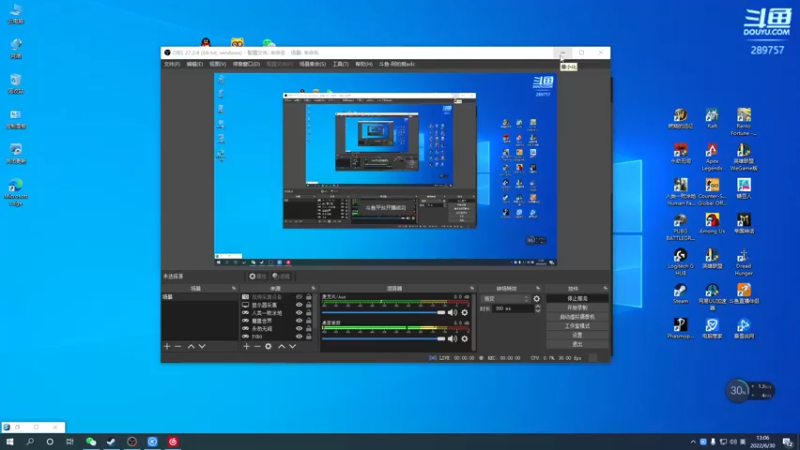The height and width of the screenshot is (450, 800).
Task: Open the Apex Legends desktop shortcut
Action: [712, 157]
